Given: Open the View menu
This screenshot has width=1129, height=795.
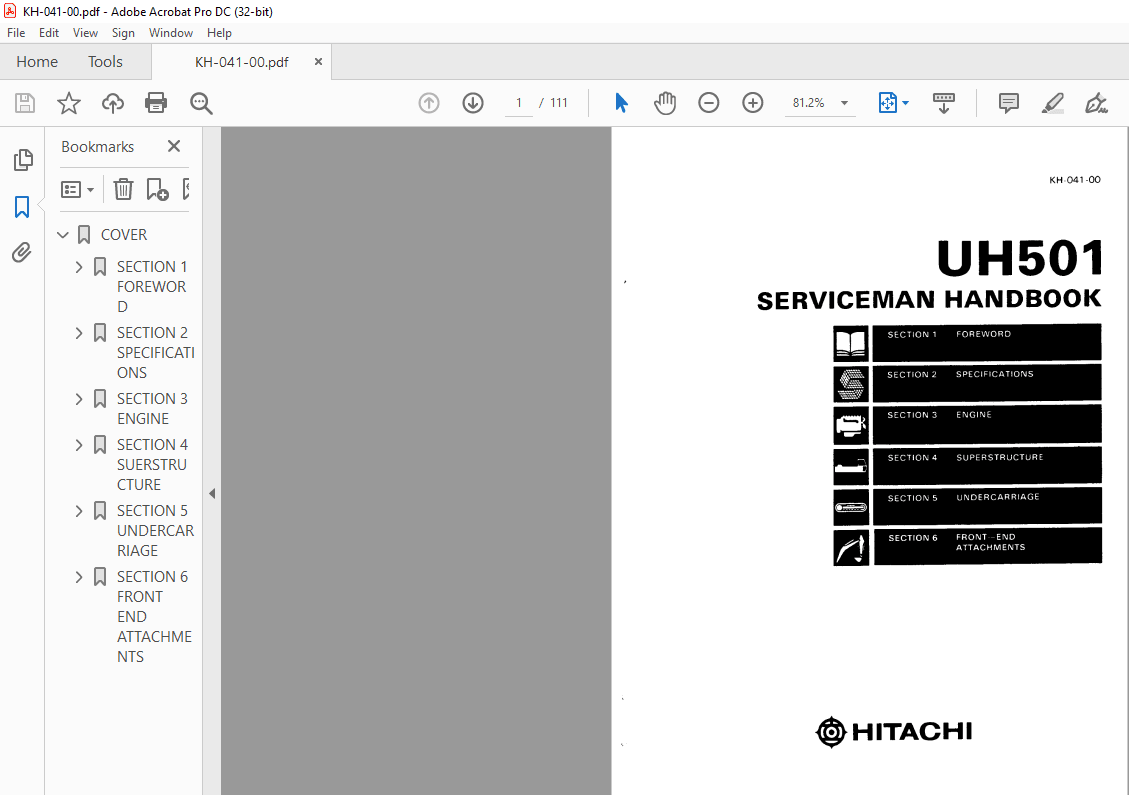Looking at the screenshot, I should click(85, 32).
